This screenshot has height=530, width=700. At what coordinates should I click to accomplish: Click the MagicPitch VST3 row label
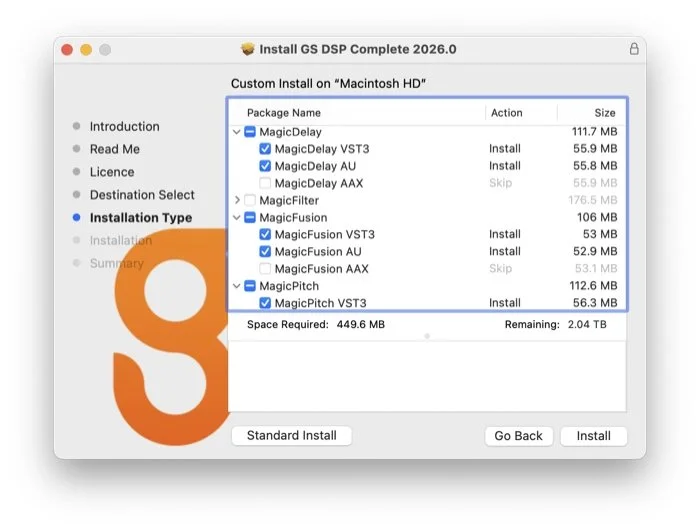tap(321, 303)
